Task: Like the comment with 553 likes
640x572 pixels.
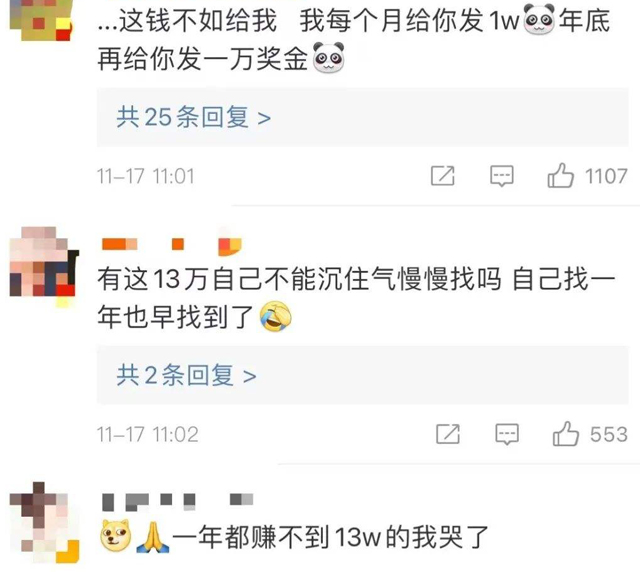Action: click(x=566, y=434)
